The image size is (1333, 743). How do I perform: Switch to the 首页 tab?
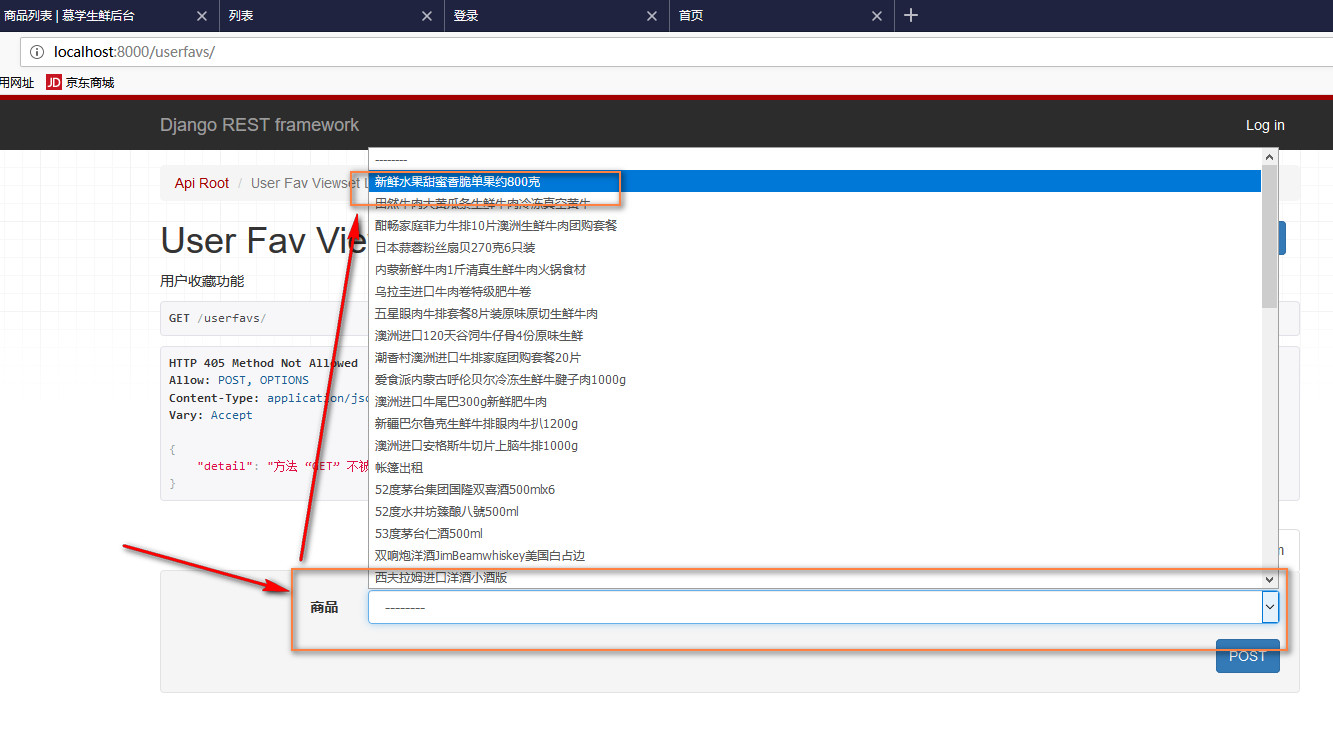[782, 16]
